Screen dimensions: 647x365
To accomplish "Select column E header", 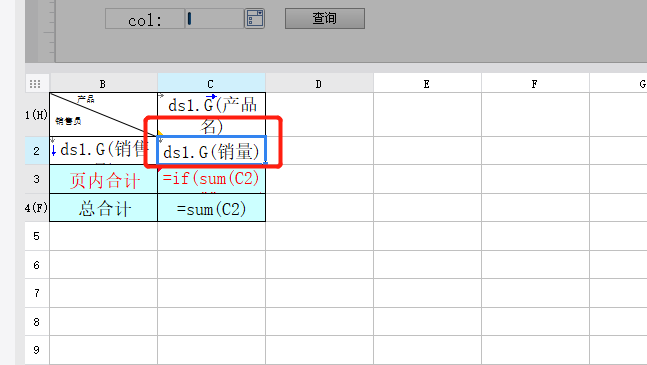I will [x=427, y=84].
